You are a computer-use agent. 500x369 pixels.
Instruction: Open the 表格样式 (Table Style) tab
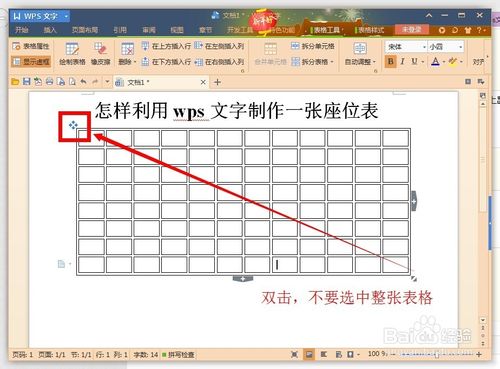click(x=370, y=30)
